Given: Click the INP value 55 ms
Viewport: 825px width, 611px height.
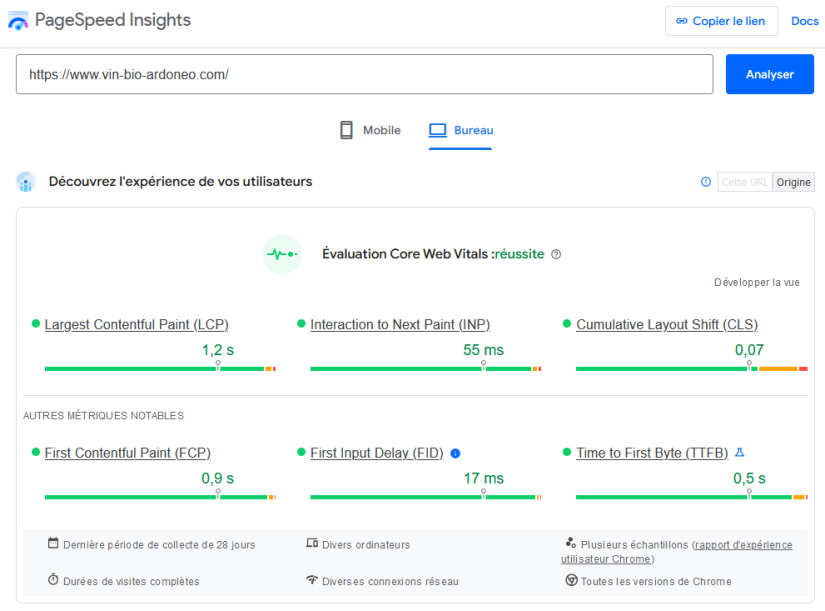Looking at the screenshot, I should [484, 350].
